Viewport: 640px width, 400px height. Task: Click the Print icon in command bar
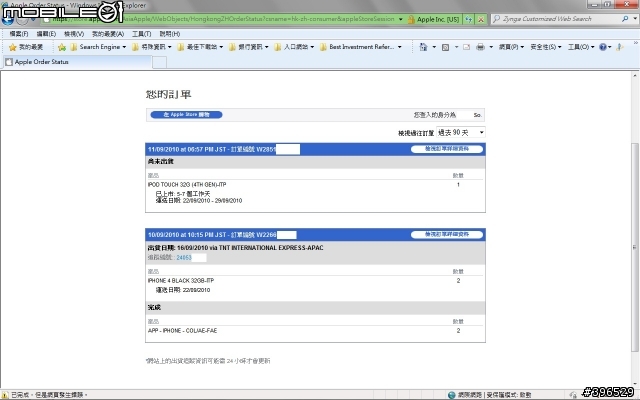click(480, 47)
